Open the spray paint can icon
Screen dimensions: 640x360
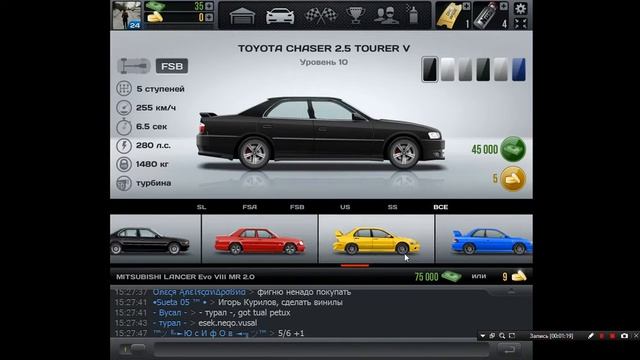413,15
